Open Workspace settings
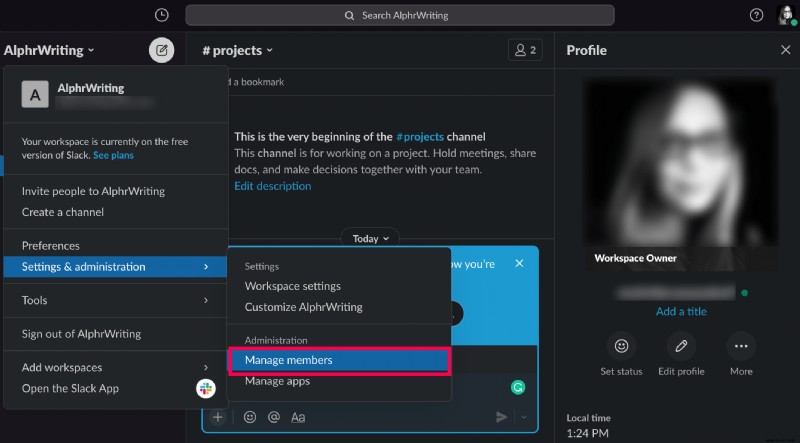 tap(292, 286)
